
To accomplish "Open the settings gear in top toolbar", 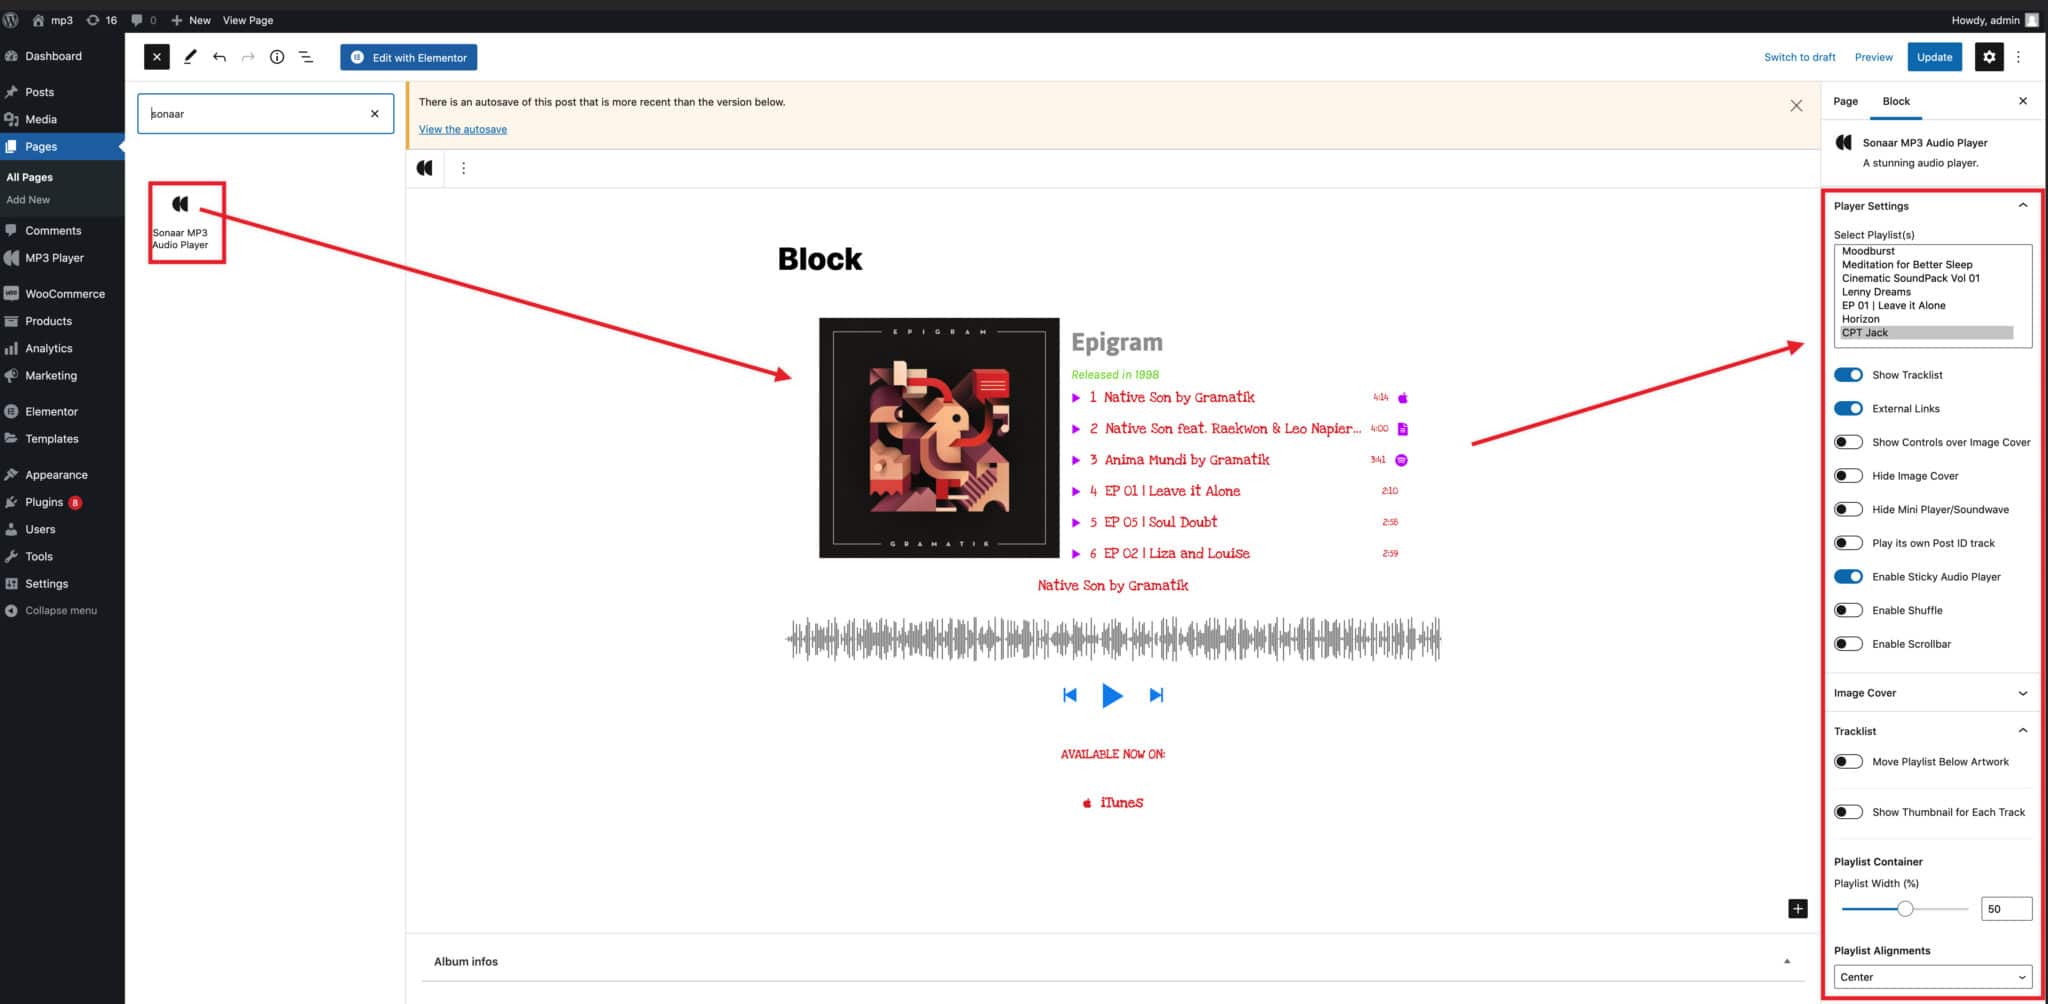I will pos(1988,57).
